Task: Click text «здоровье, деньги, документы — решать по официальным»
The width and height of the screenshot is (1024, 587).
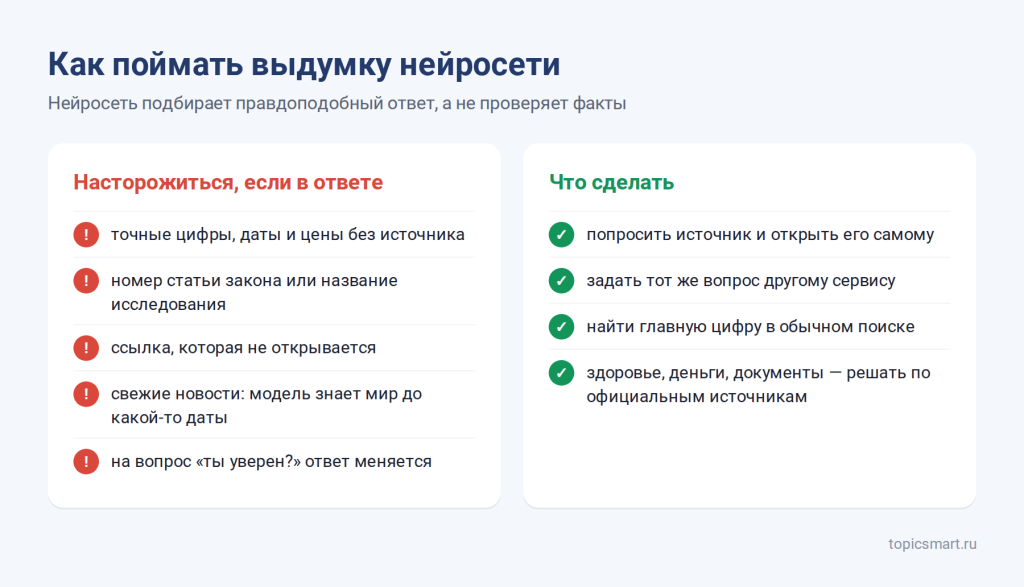Action: pyautogui.click(x=758, y=385)
